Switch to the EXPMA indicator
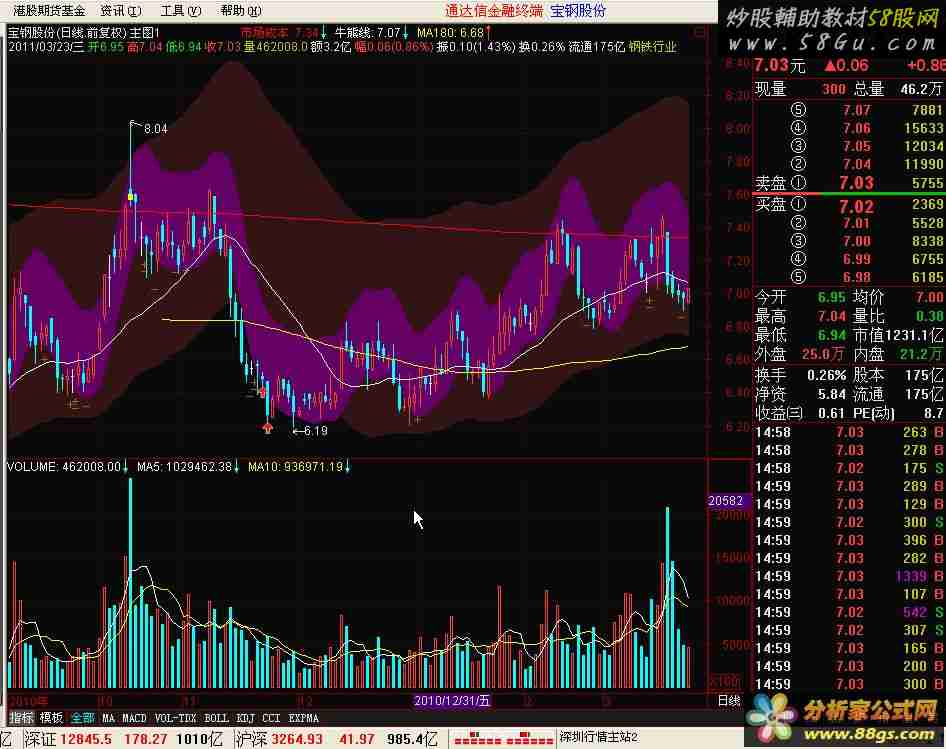 click(x=303, y=718)
